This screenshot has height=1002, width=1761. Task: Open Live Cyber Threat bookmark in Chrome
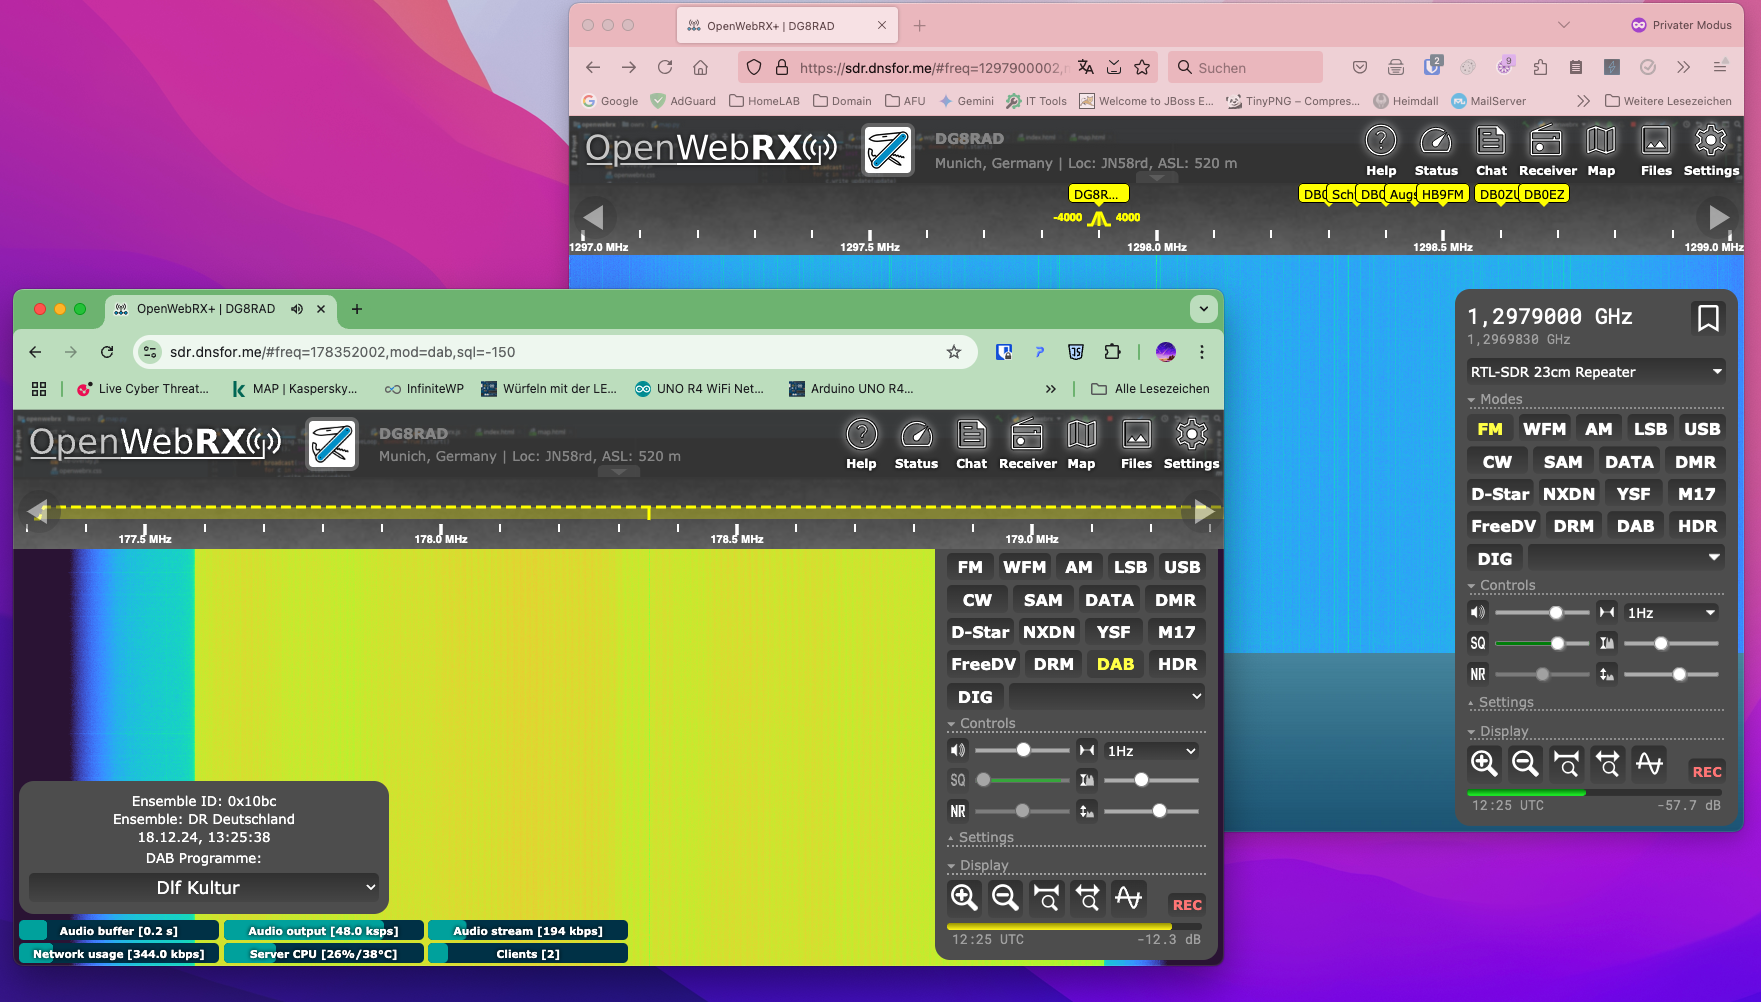[x=143, y=389]
